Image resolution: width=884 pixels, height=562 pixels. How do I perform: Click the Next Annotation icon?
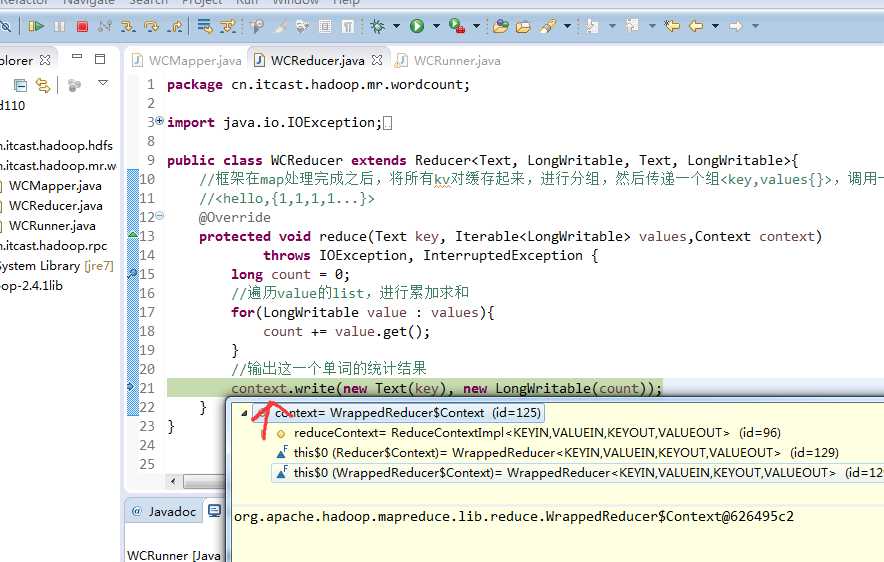[592, 26]
